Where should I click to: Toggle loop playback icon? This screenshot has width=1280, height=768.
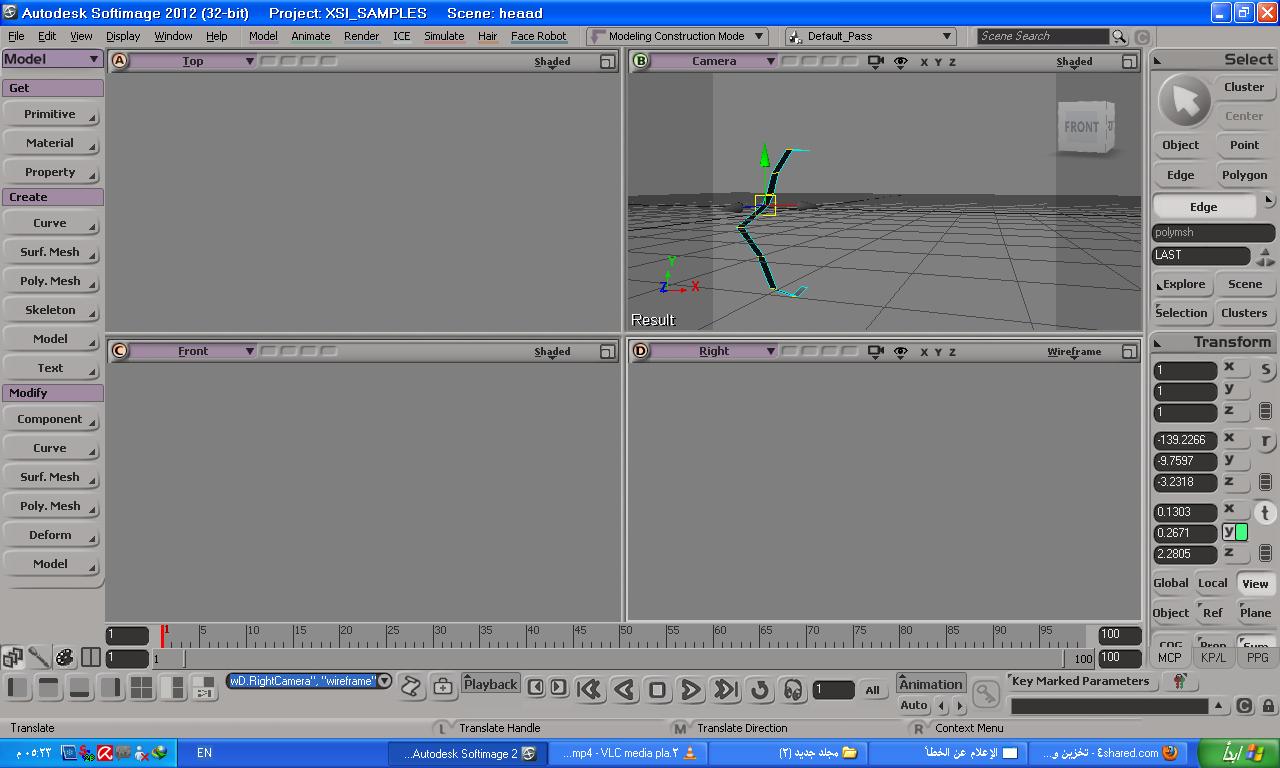click(x=759, y=689)
